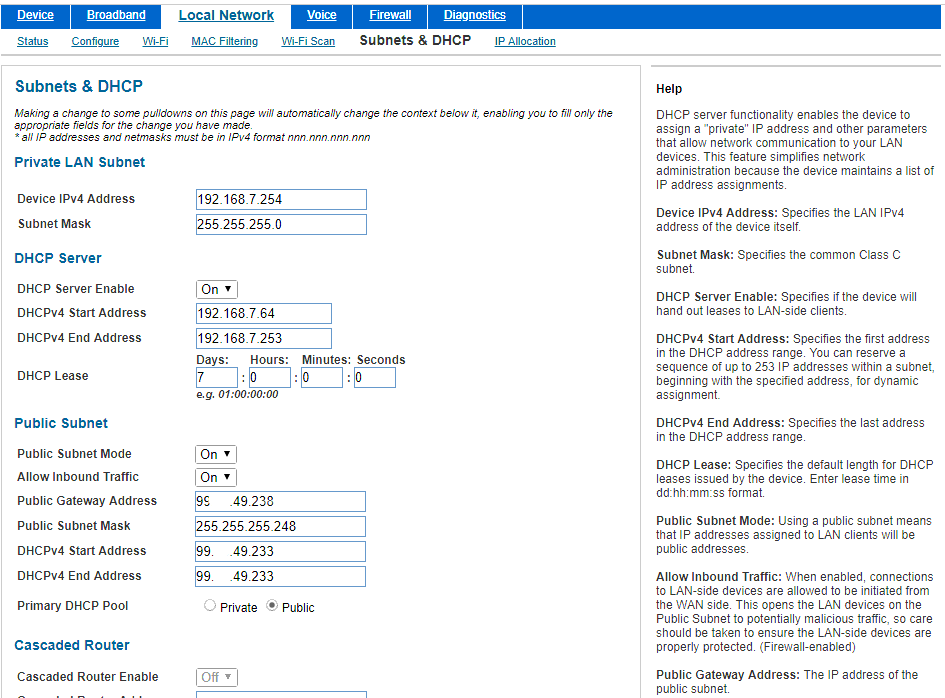
Task: Click the Public Gateway Address field
Action: 280,501
